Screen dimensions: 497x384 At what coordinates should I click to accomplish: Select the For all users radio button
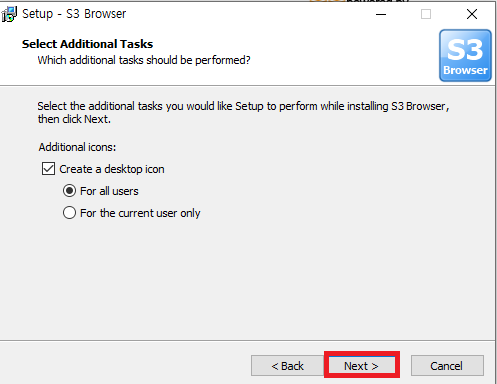tap(69, 191)
